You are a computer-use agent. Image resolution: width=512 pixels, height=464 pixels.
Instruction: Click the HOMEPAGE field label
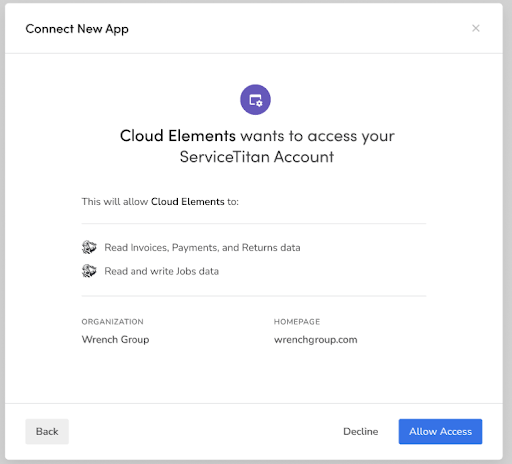(297, 322)
